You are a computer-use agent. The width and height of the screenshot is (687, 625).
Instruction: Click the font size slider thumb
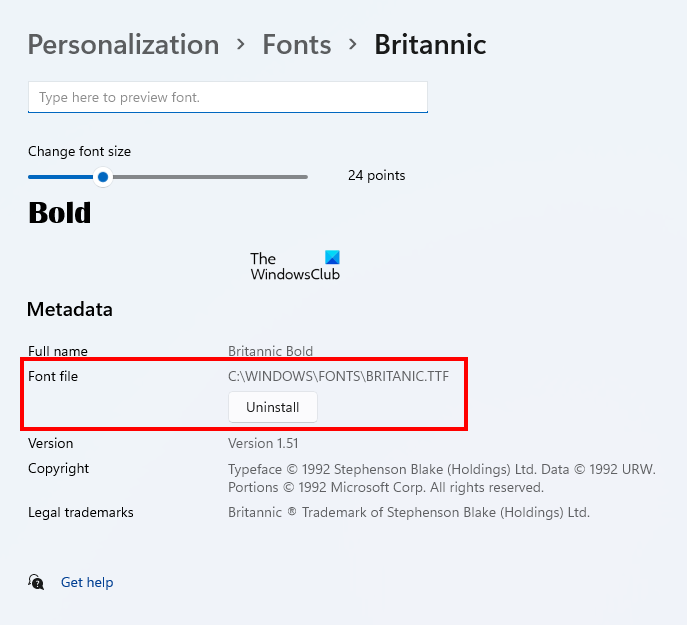point(102,177)
